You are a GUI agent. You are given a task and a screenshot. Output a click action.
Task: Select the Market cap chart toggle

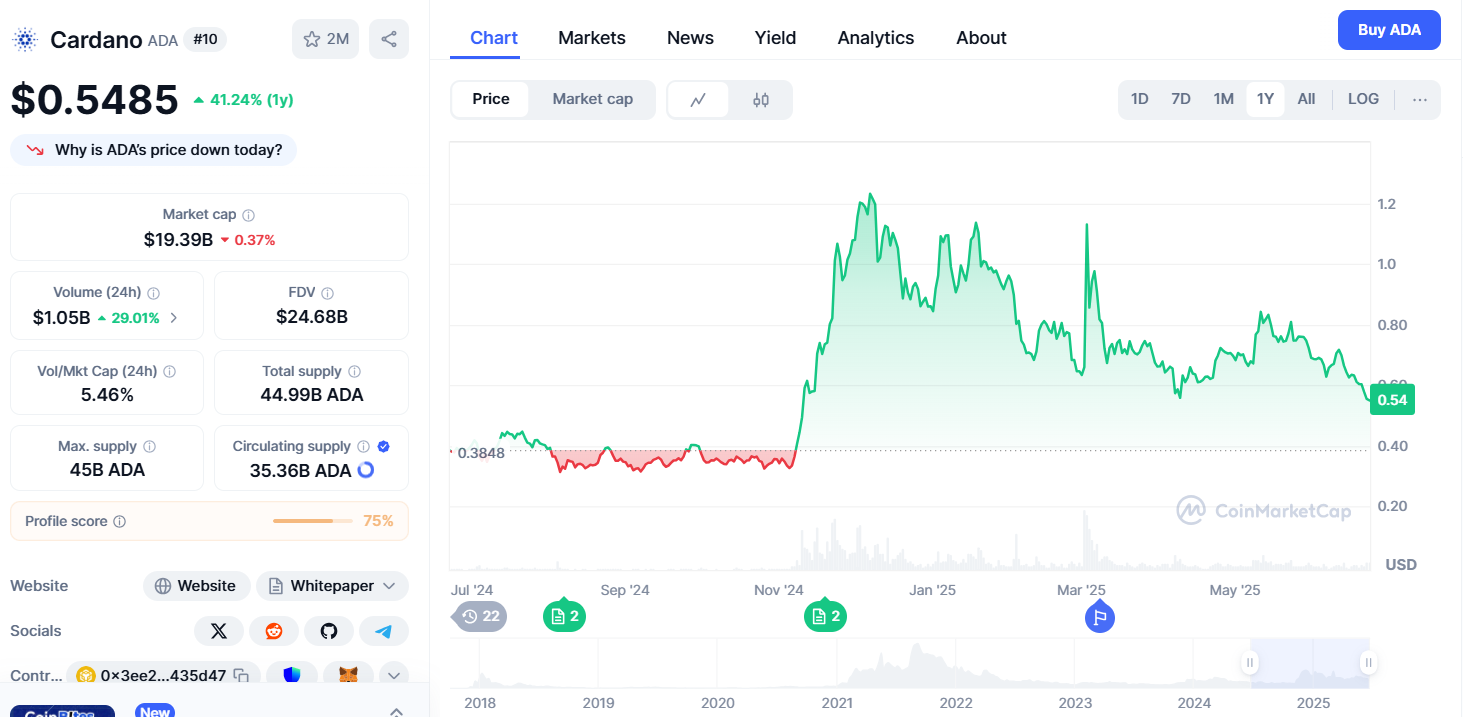(x=593, y=99)
